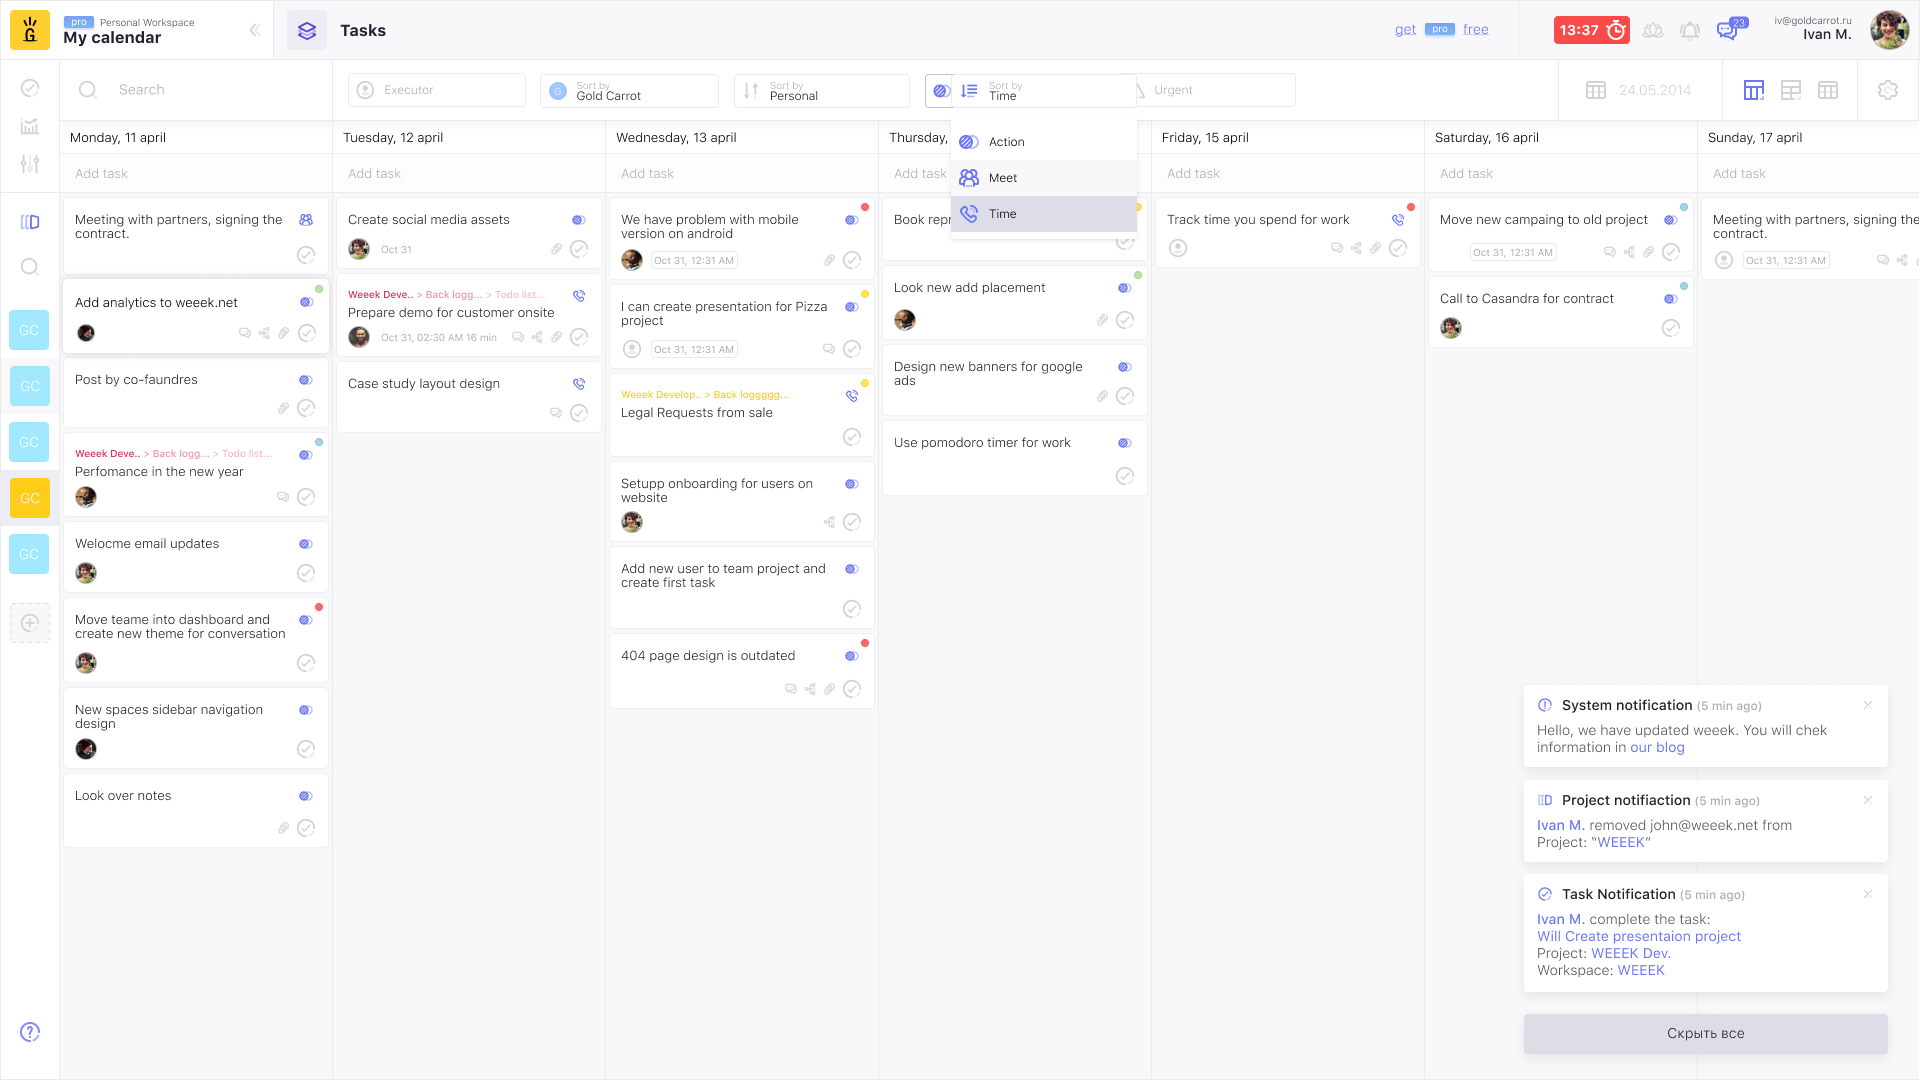Select the yellow GC workspace tile
Viewport: 1920px width, 1080px height.
tap(30, 498)
